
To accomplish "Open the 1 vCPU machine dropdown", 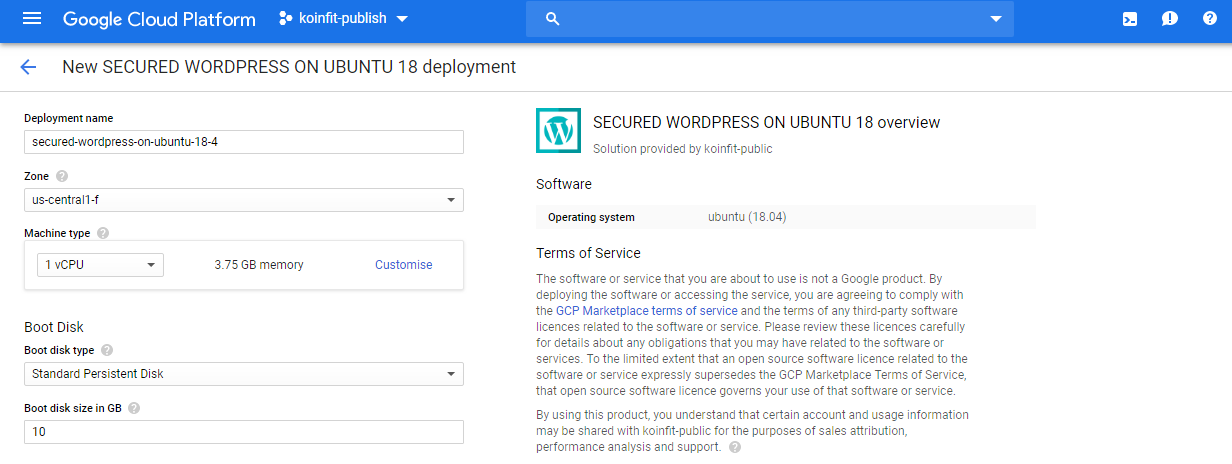I will [100, 265].
